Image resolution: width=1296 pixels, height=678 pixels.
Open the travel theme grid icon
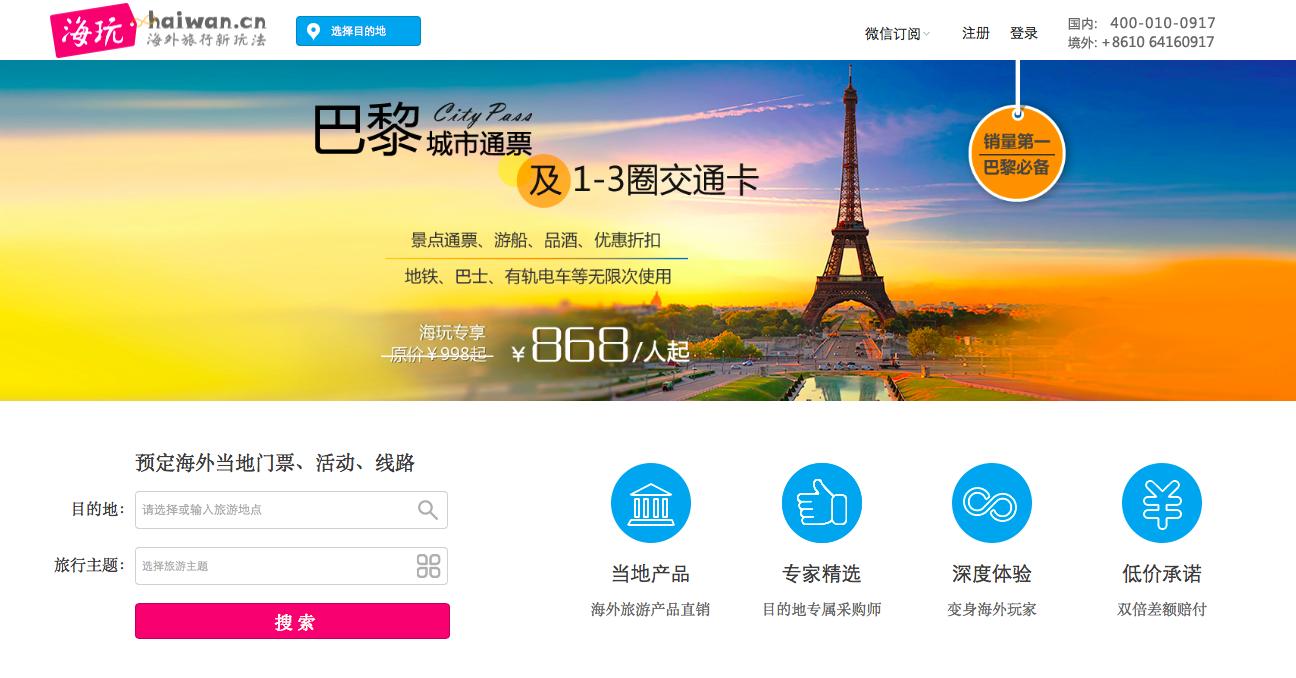point(428,566)
